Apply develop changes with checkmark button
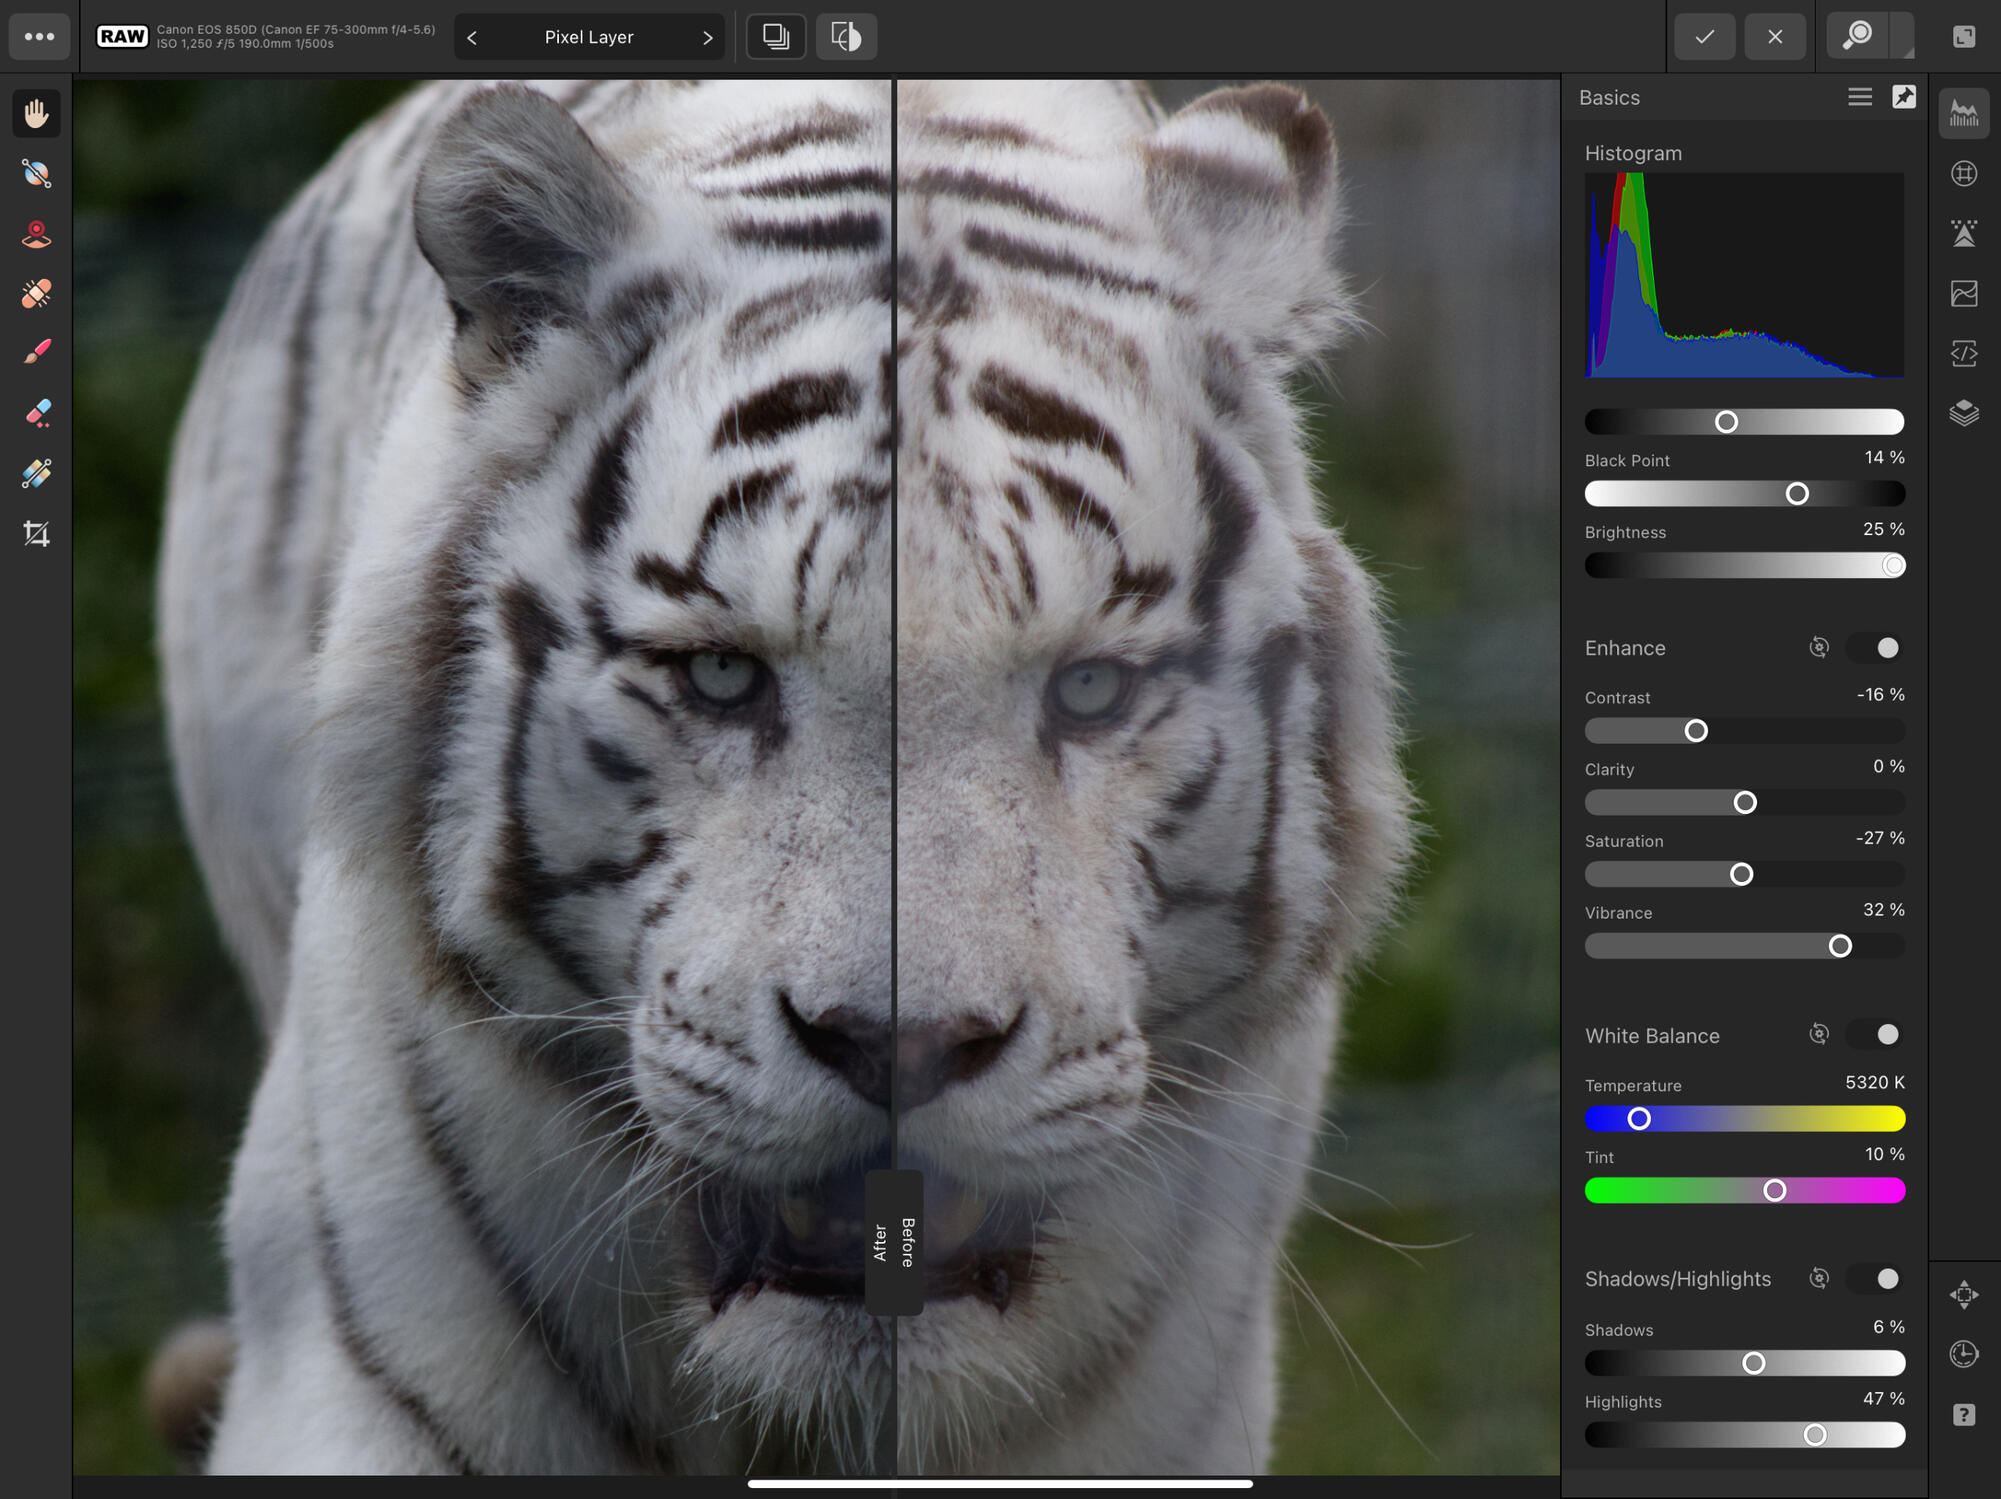Viewport: 2001px width, 1499px height. point(1705,37)
